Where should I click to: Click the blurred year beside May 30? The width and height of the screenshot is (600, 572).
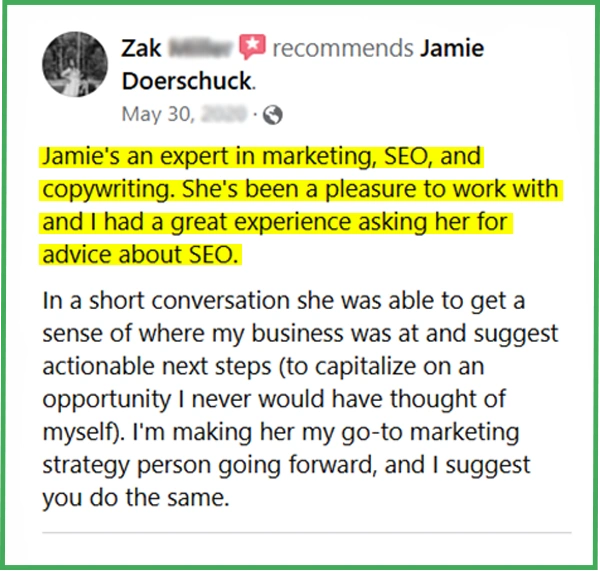point(224,114)
